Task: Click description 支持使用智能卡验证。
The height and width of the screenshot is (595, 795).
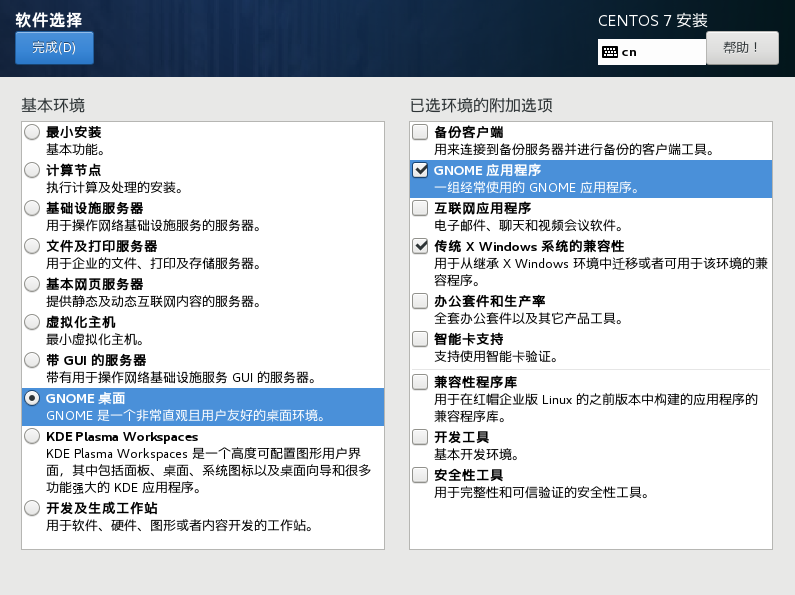Action: 496,357
